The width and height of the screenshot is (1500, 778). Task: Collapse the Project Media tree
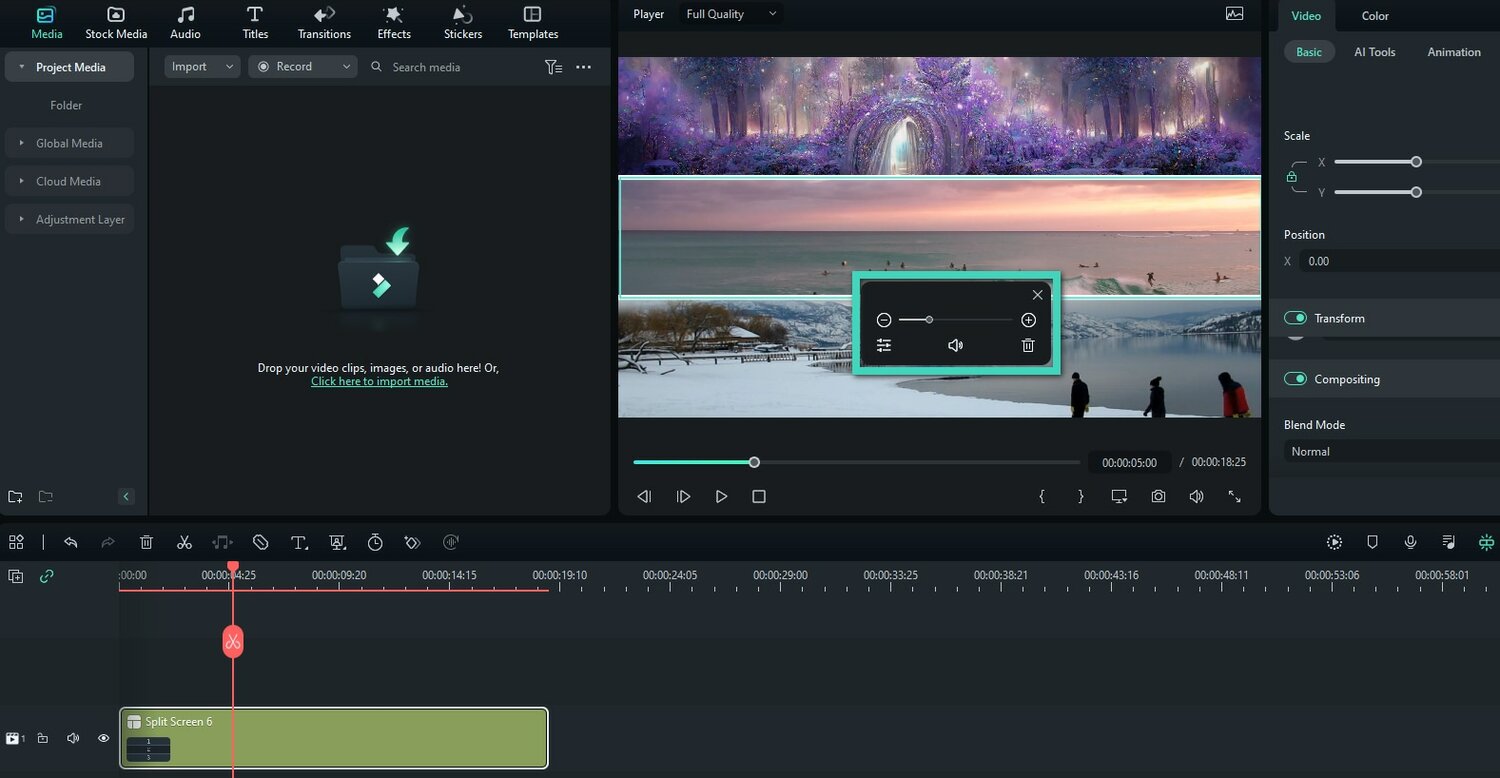click(x=21, y=67)
